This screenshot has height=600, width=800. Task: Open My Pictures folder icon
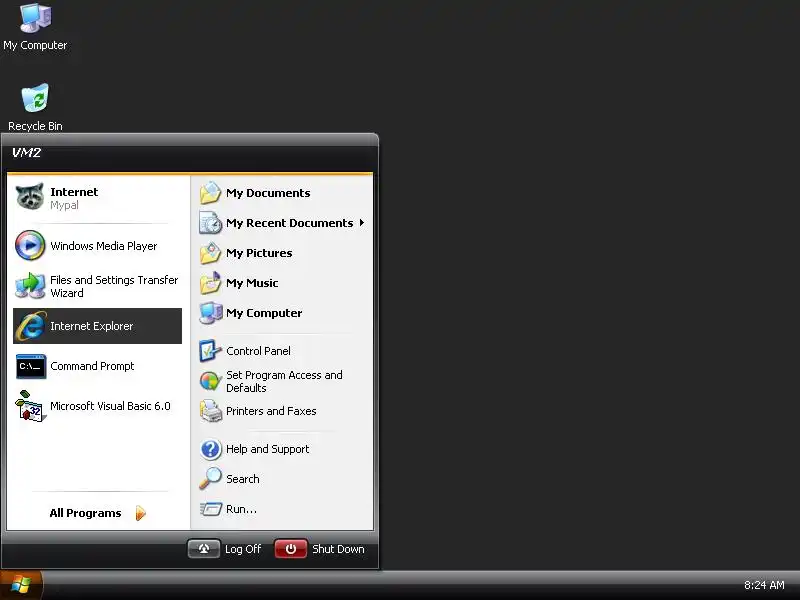(x=210, y=253)
